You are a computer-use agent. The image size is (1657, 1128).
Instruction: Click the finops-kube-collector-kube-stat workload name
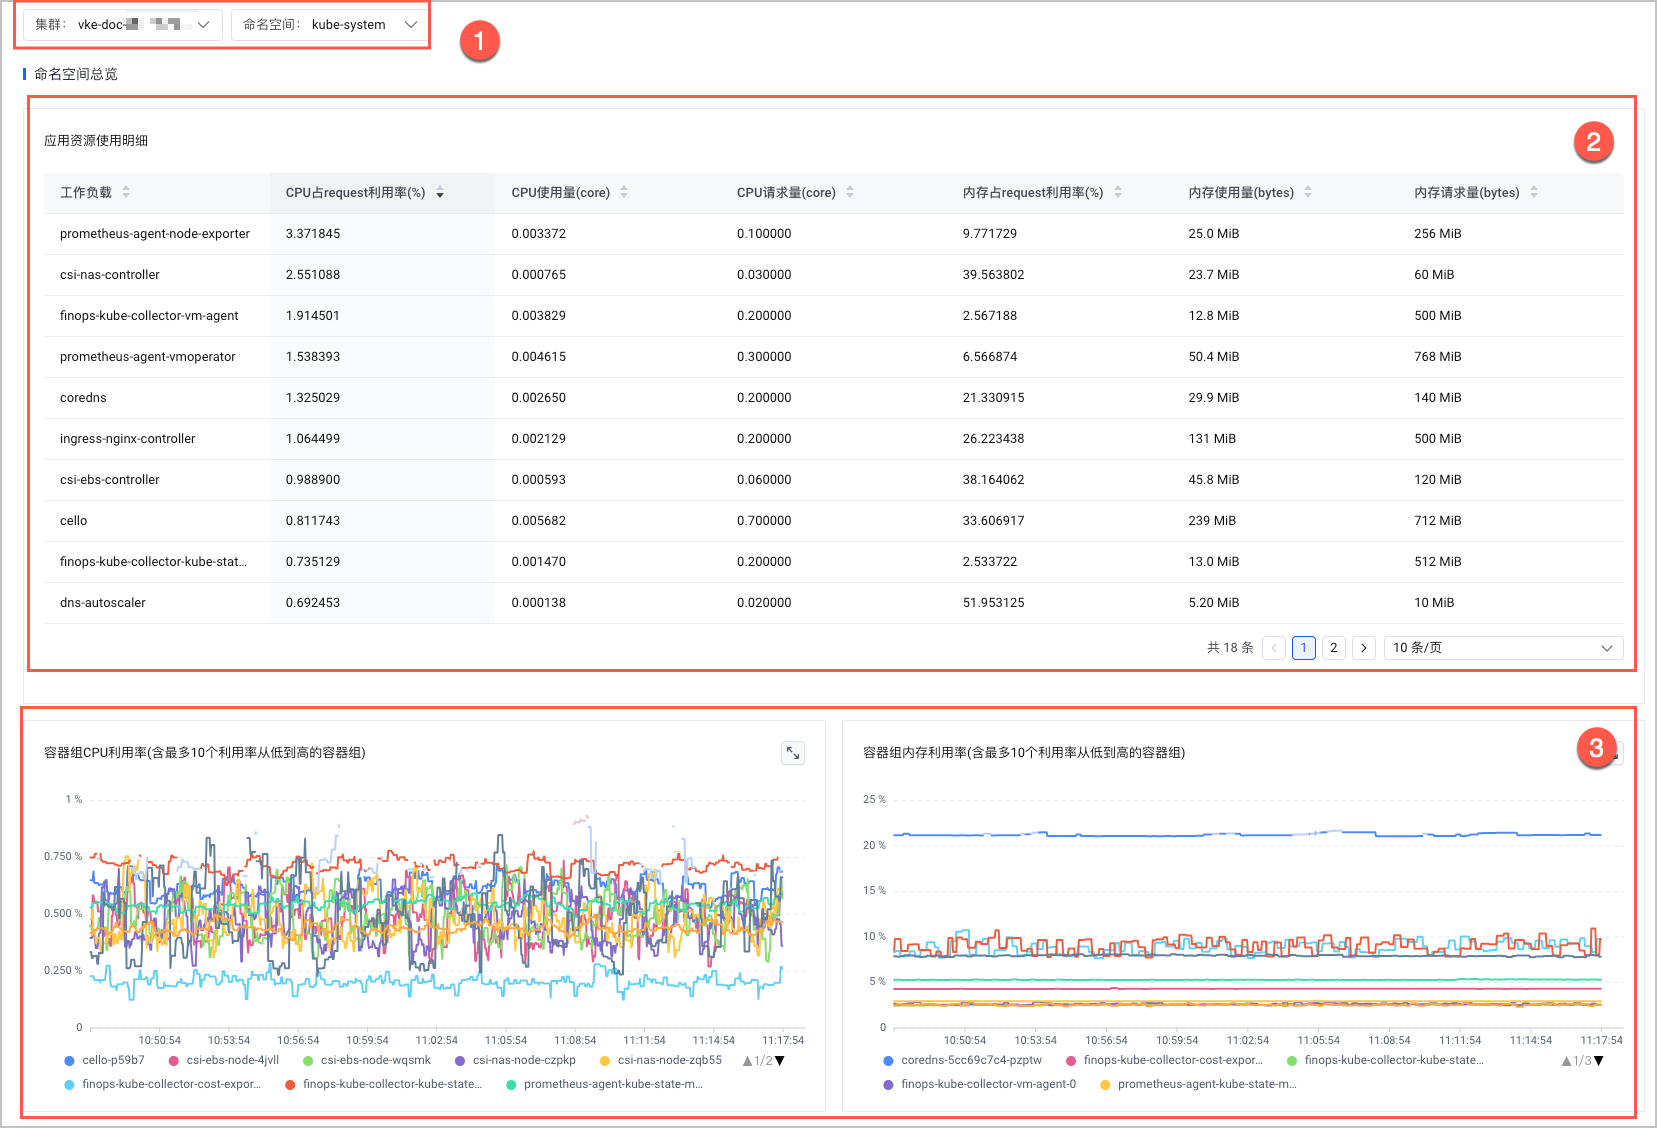click(153, 562)
